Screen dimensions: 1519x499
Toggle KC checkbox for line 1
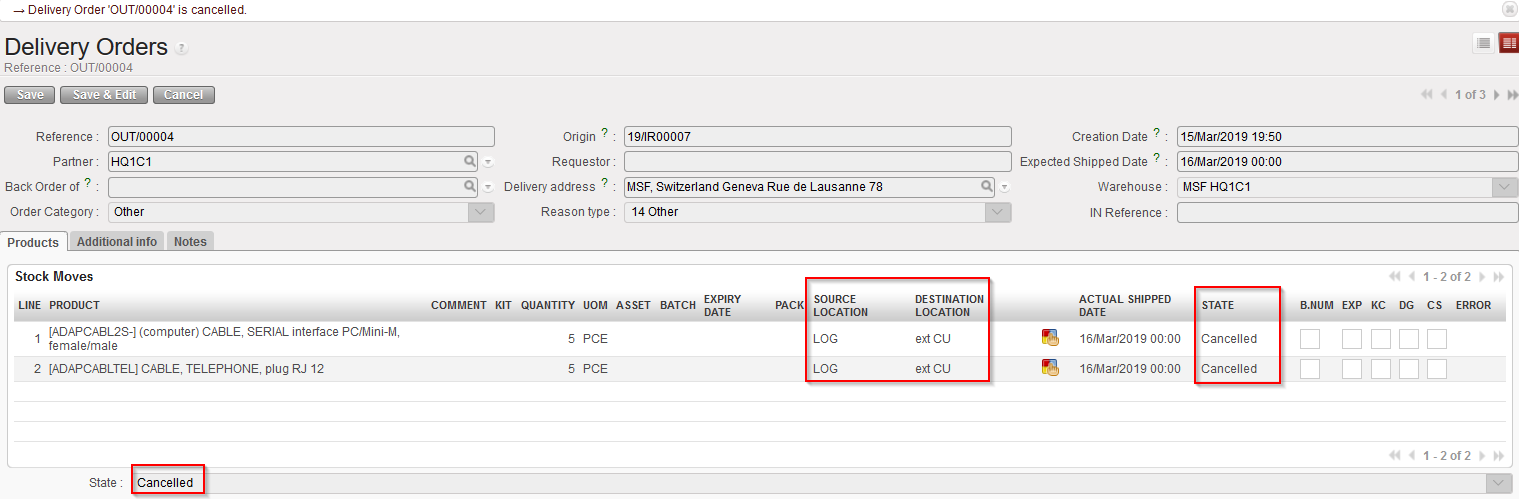[x=1380, y=339]
